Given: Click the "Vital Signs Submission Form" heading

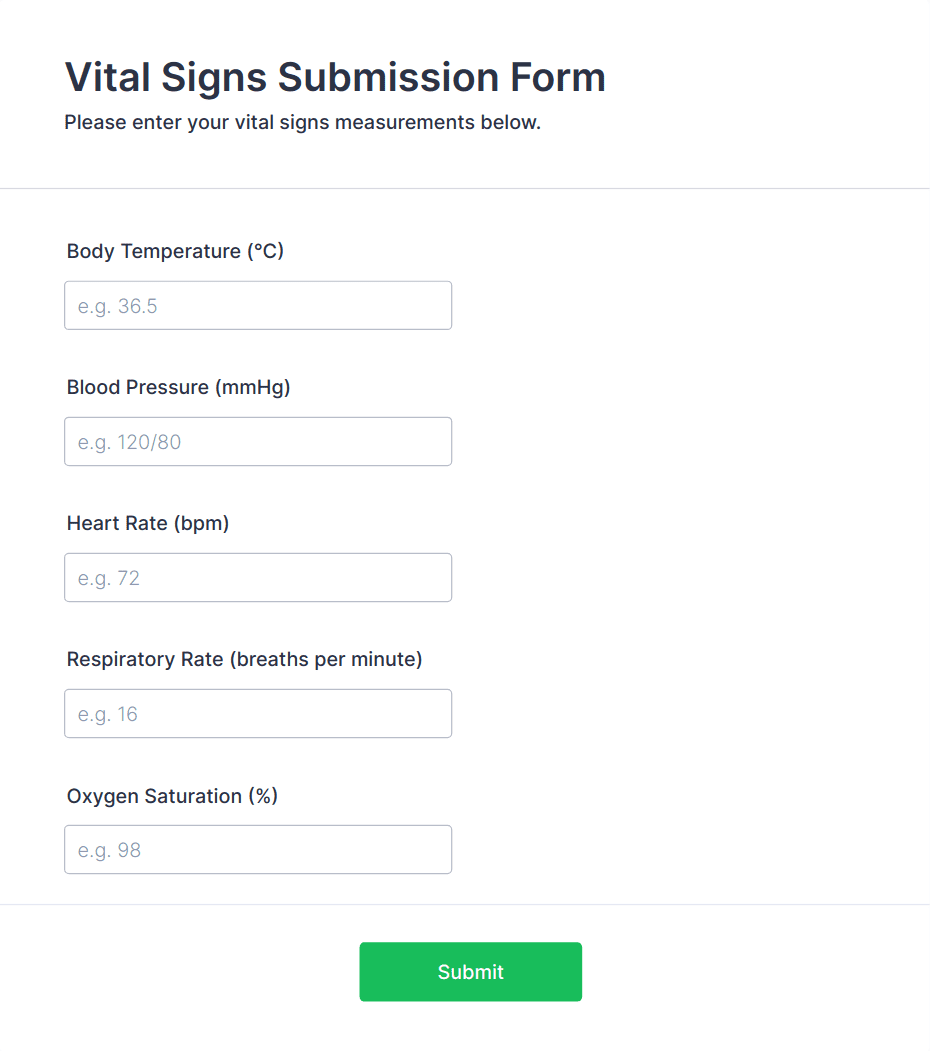Looking at the screenshot, I should pyautogui.click(x=335, y=77).
